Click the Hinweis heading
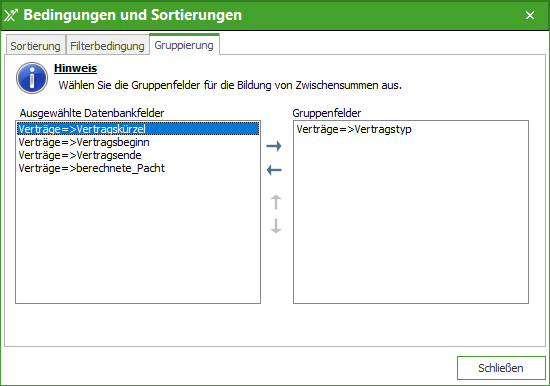 click(x=75, y=68)
